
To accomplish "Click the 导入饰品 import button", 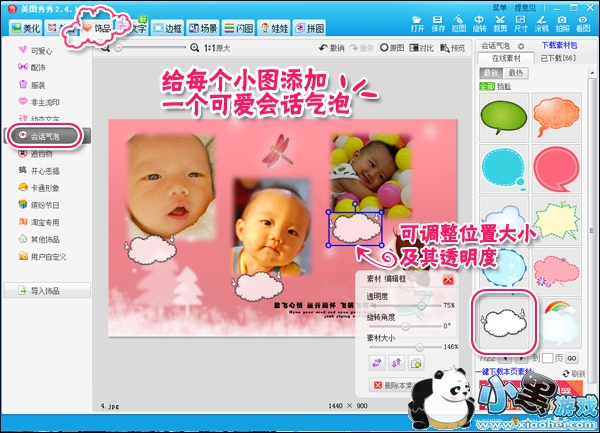I will tap(47, 291).
